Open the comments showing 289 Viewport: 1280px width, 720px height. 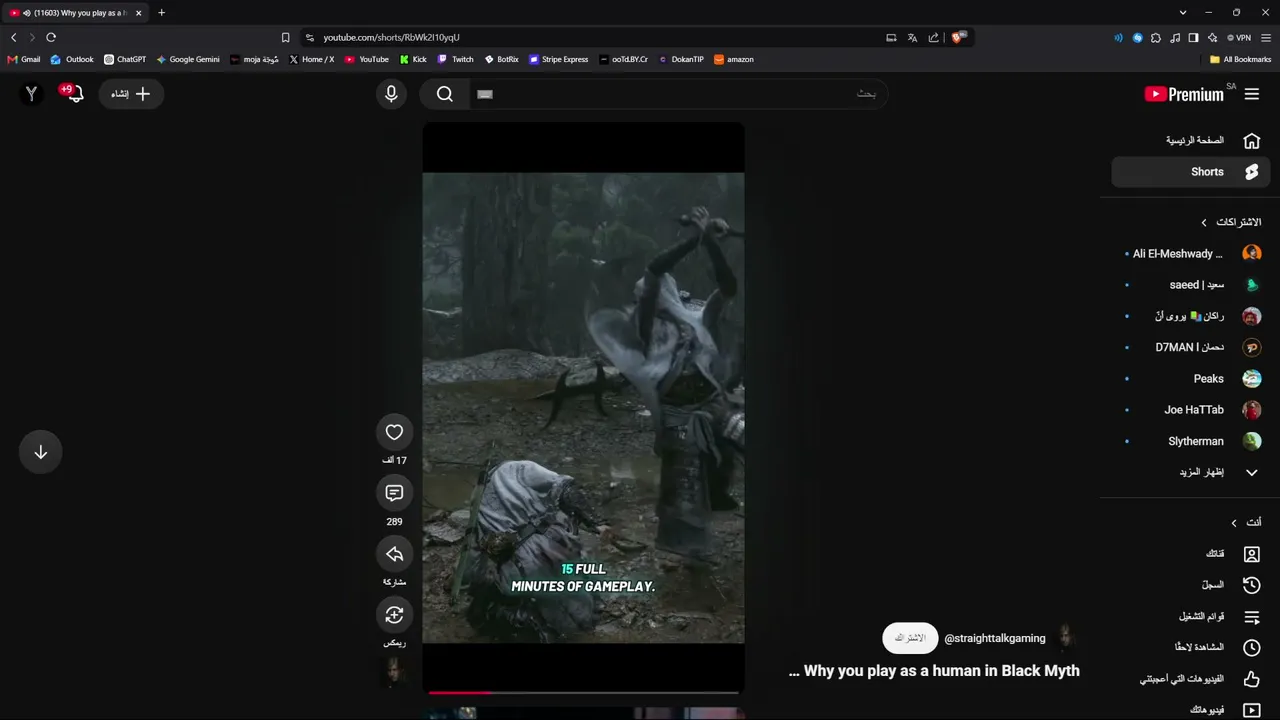(394, 493)
